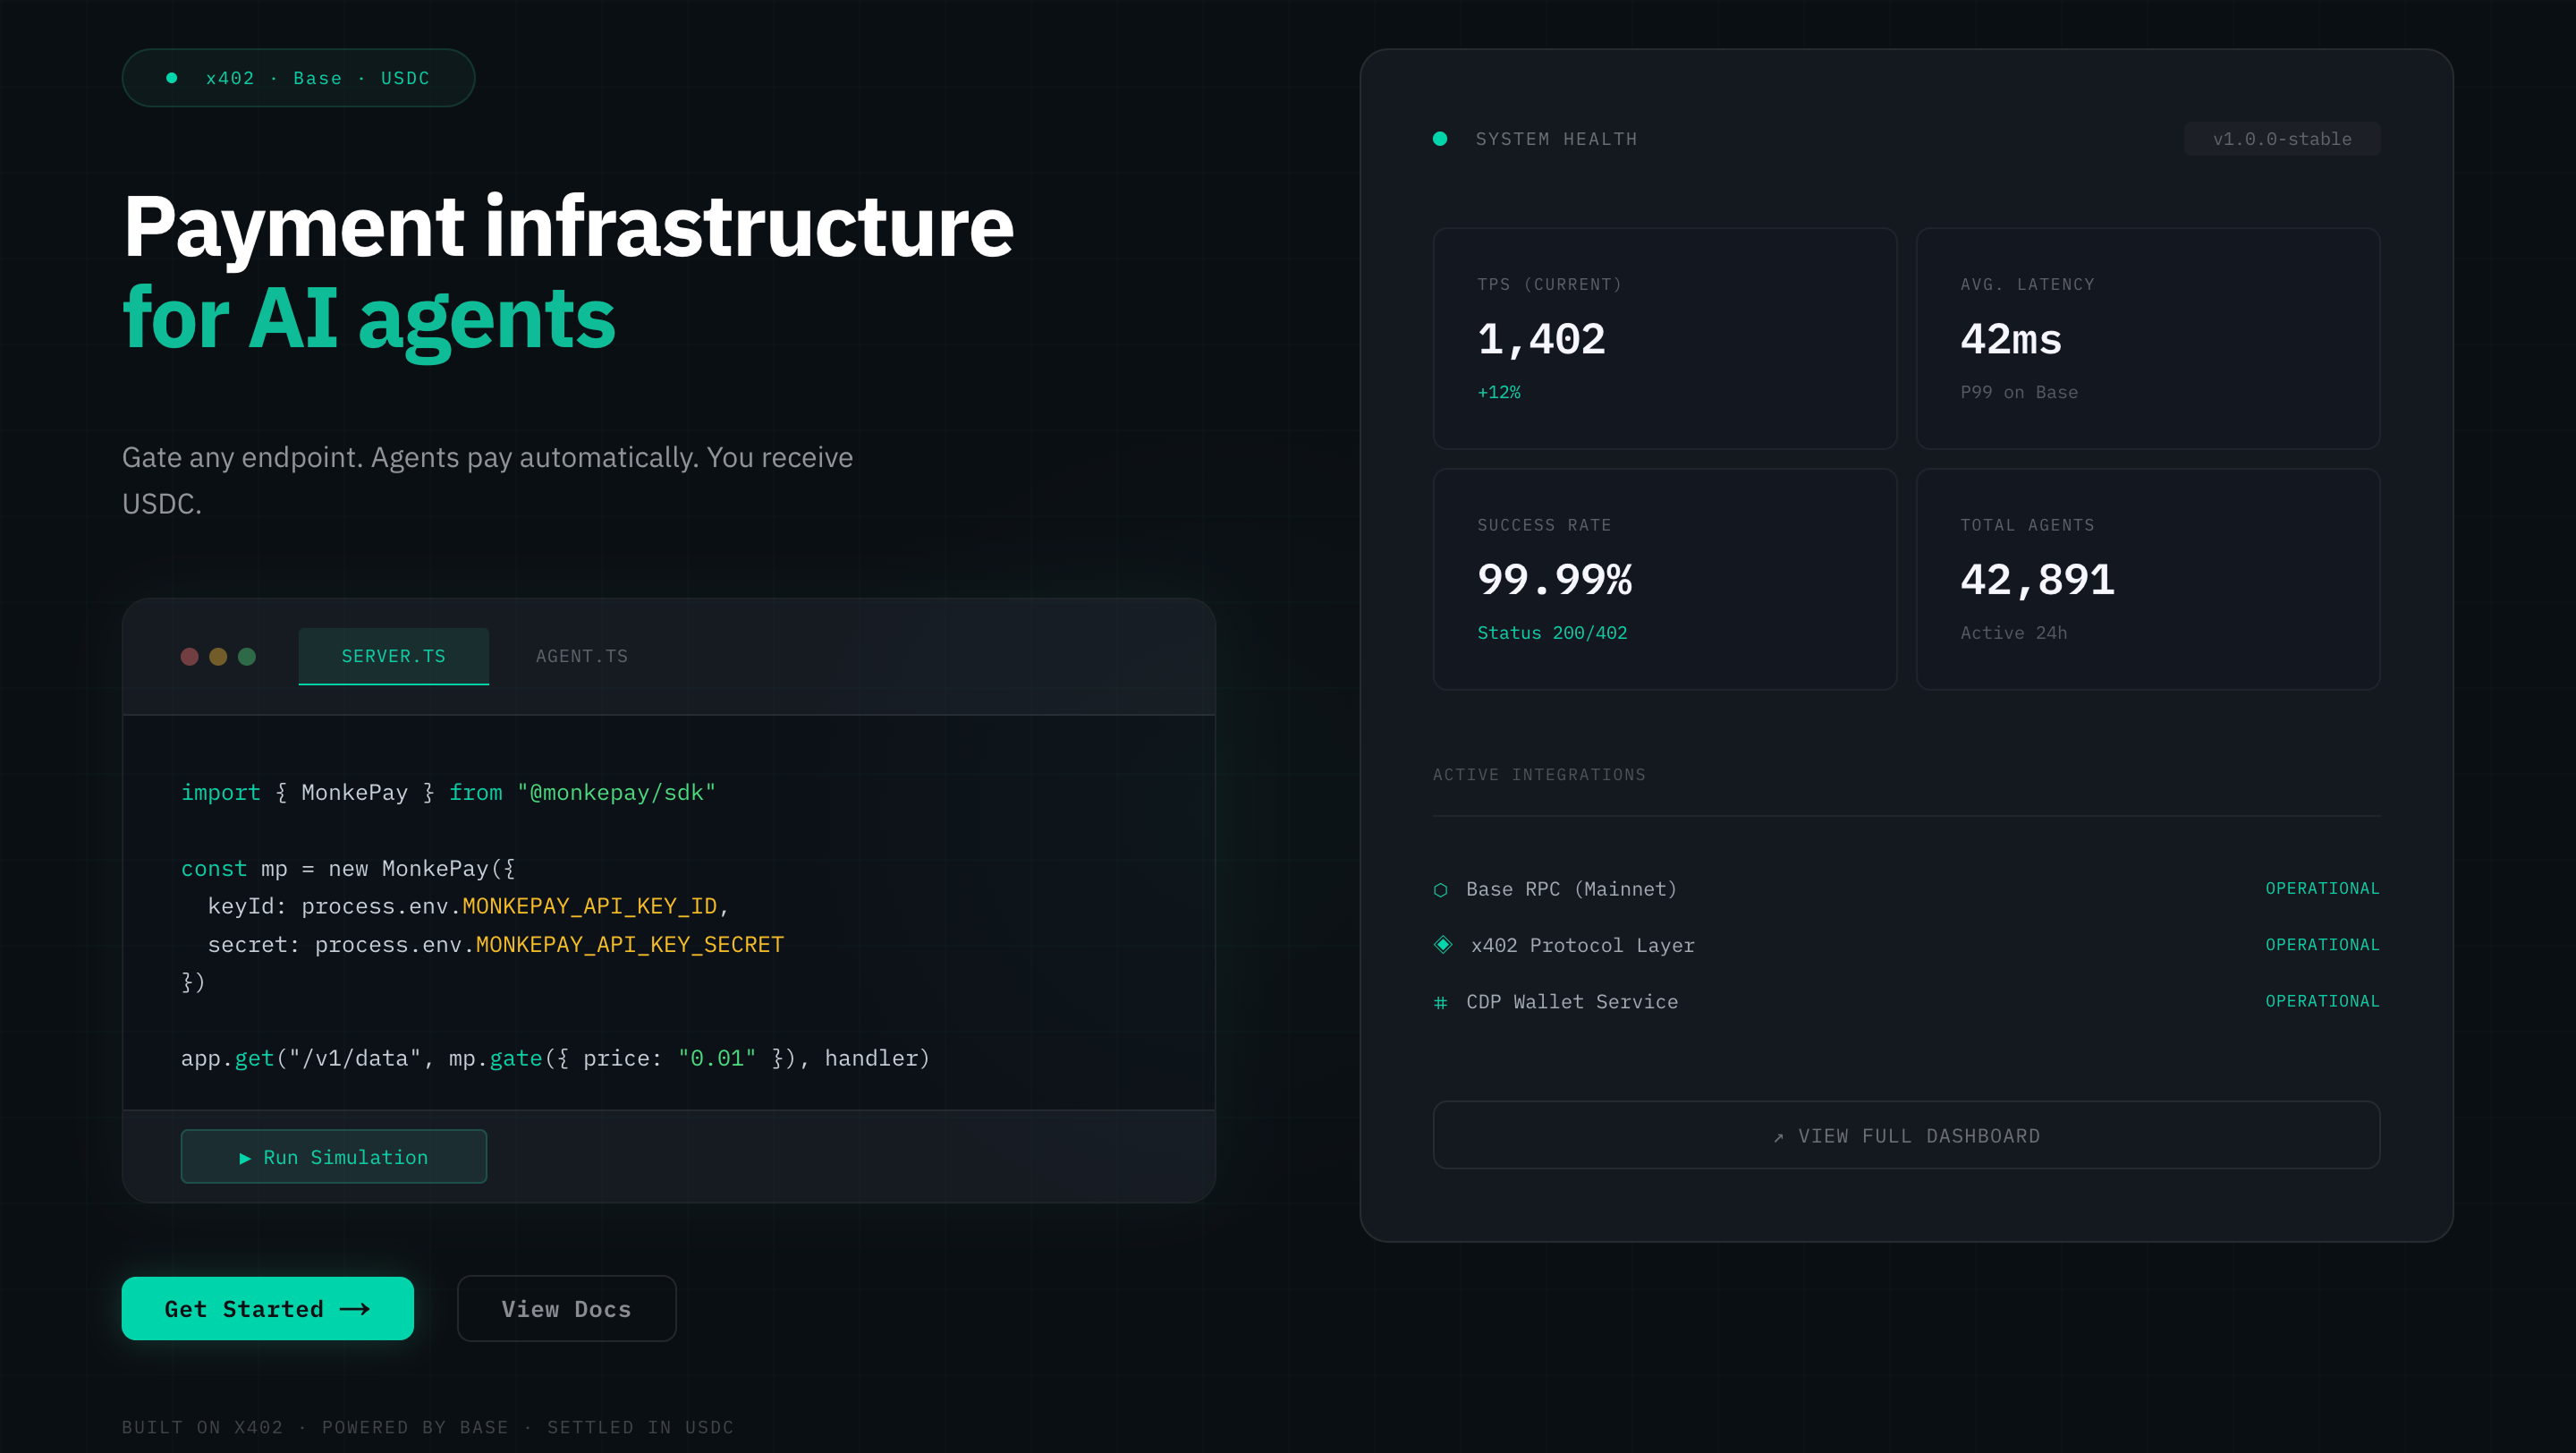Open the View Full Dashboard link

pyautogui.click(x=1906, y=1135)
